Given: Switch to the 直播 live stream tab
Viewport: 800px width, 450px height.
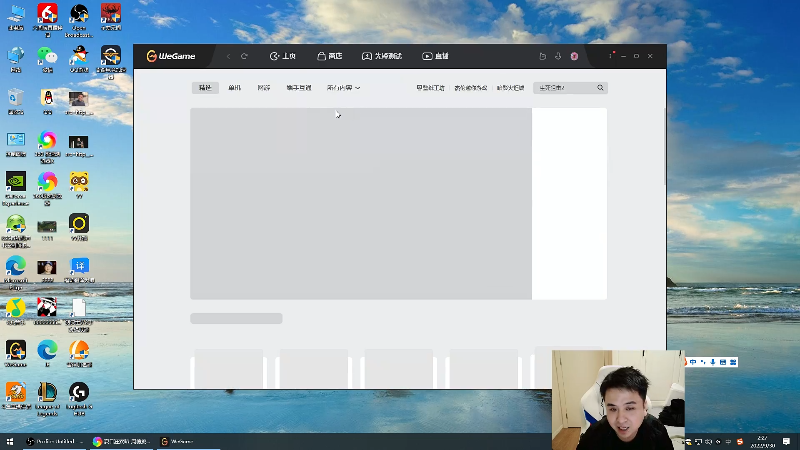Looking at the screenshot, I should [x=435, y=56].
